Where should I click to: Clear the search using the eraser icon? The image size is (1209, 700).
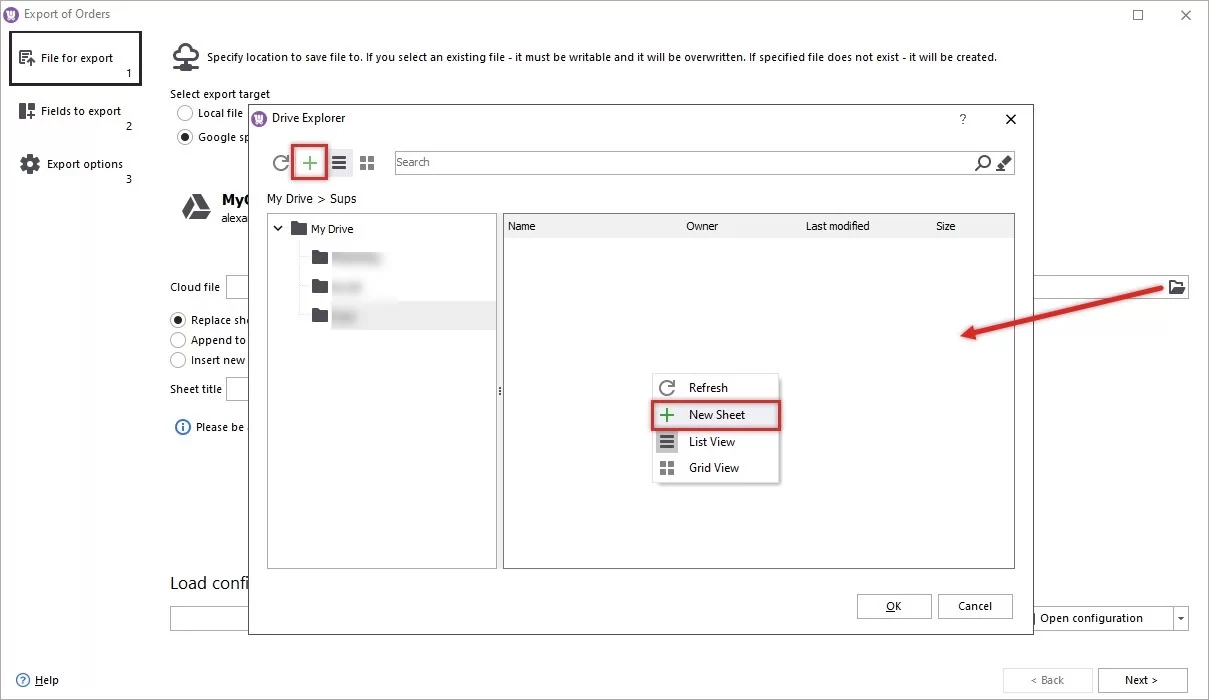tap(1004, 162)
